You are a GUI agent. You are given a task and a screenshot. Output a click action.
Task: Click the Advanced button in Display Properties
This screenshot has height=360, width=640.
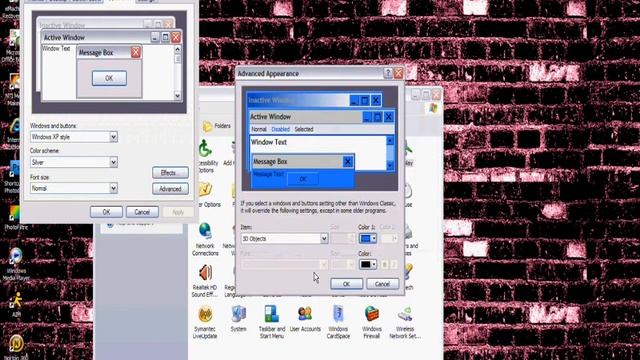point(170,189)
